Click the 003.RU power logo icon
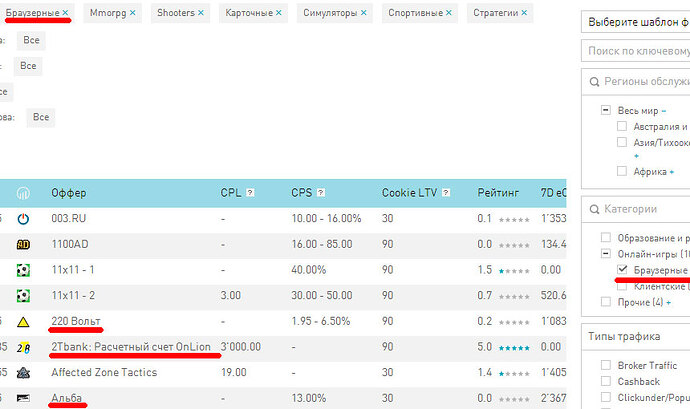690x409 pixels. [23, 219]
